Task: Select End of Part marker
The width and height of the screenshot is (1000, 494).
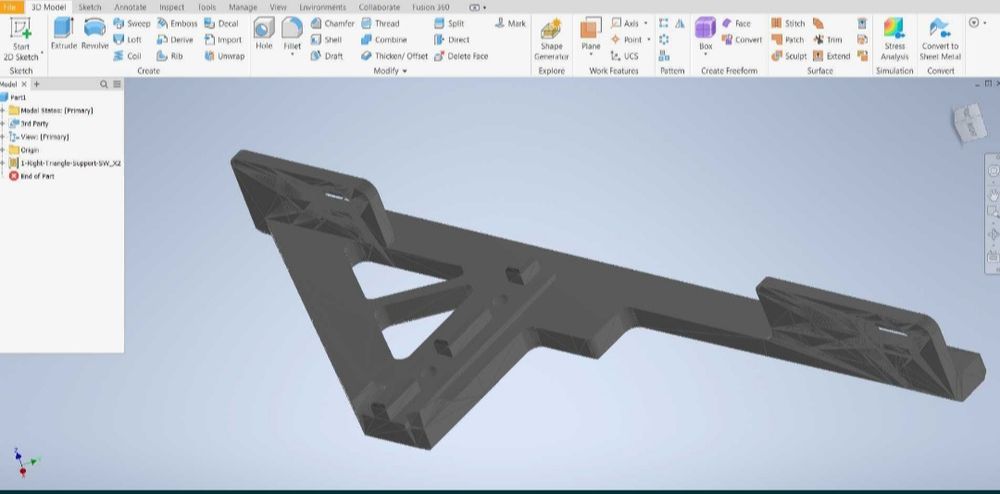Action: point(32,177)
